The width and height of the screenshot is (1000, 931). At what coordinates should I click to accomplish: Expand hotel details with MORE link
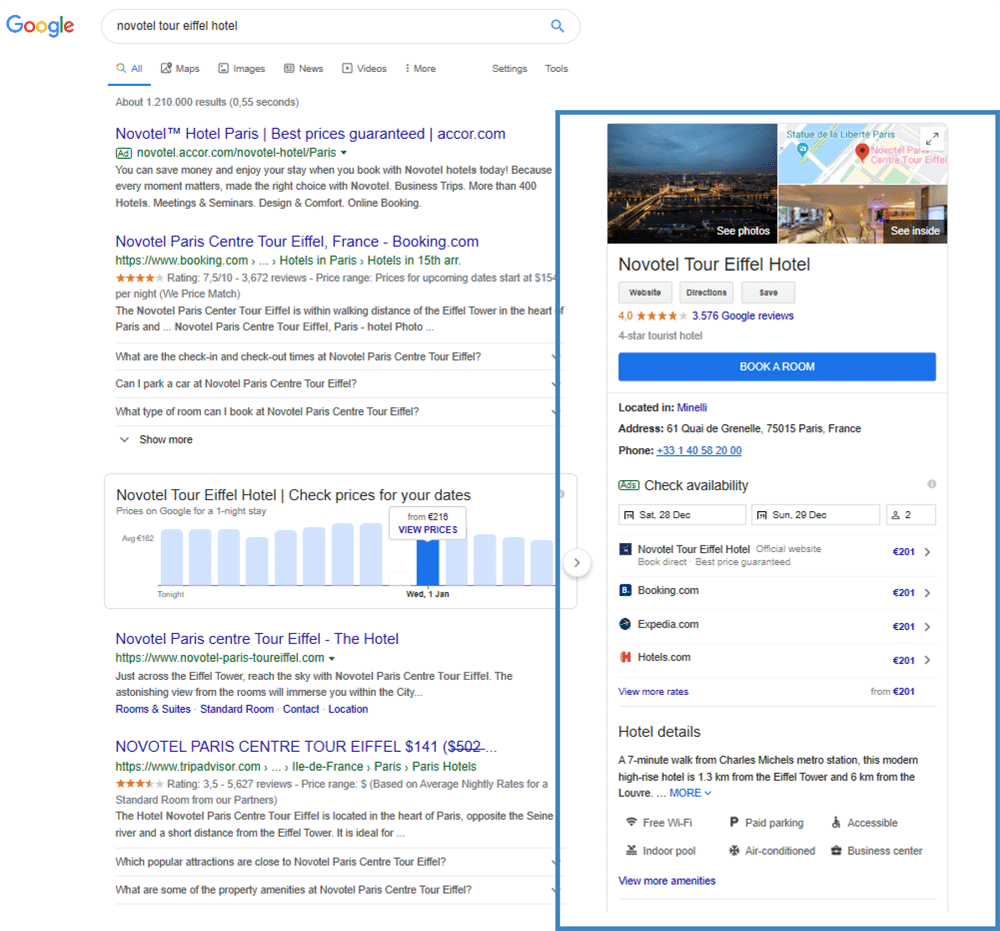click(690, 793)
